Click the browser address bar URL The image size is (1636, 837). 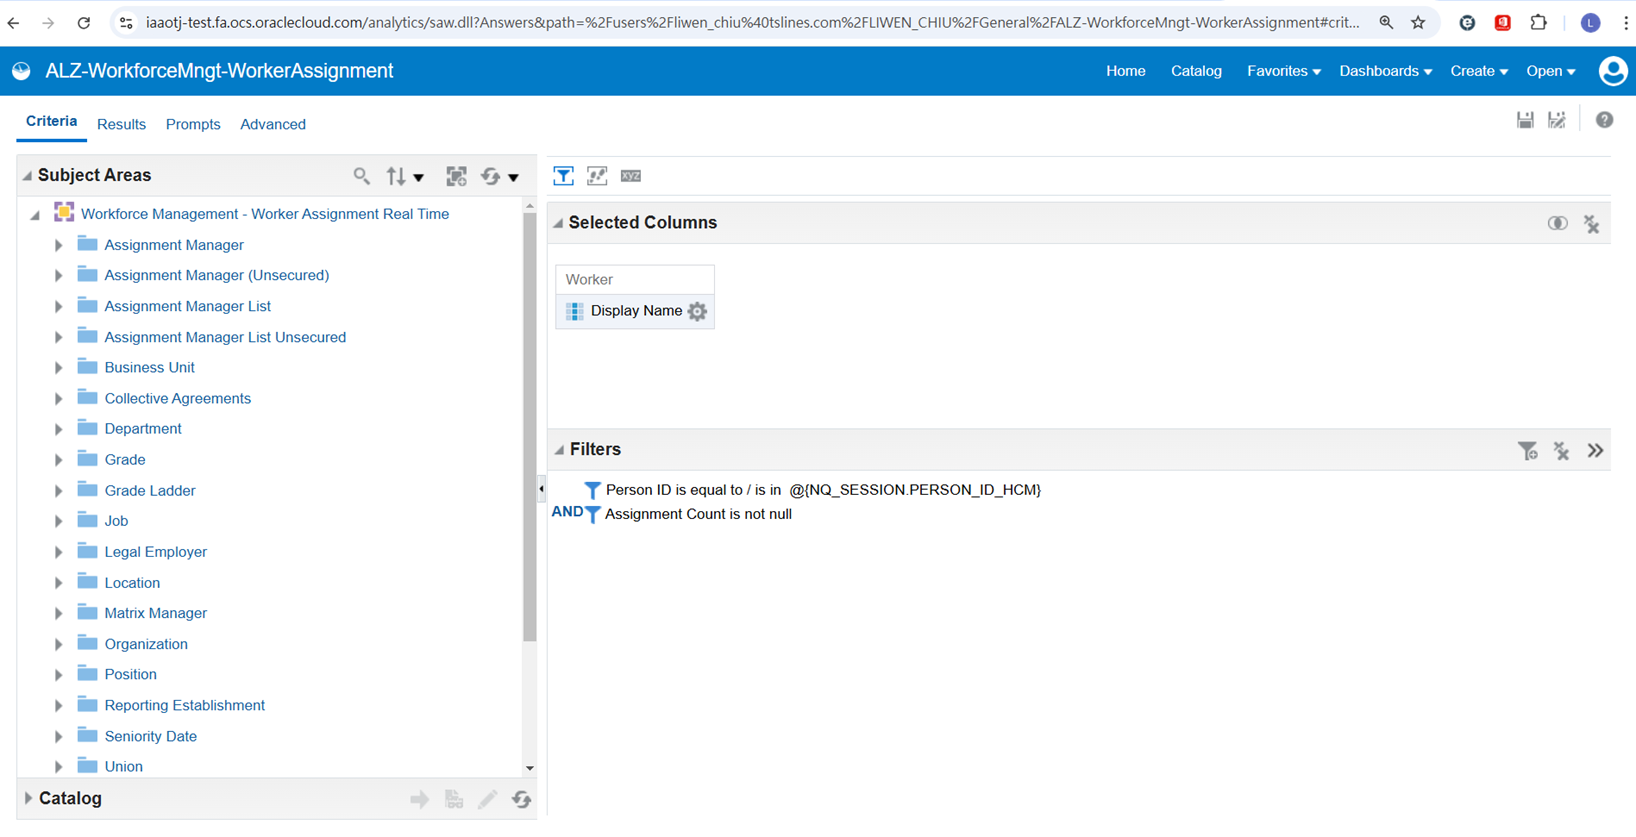click(752, 22)
